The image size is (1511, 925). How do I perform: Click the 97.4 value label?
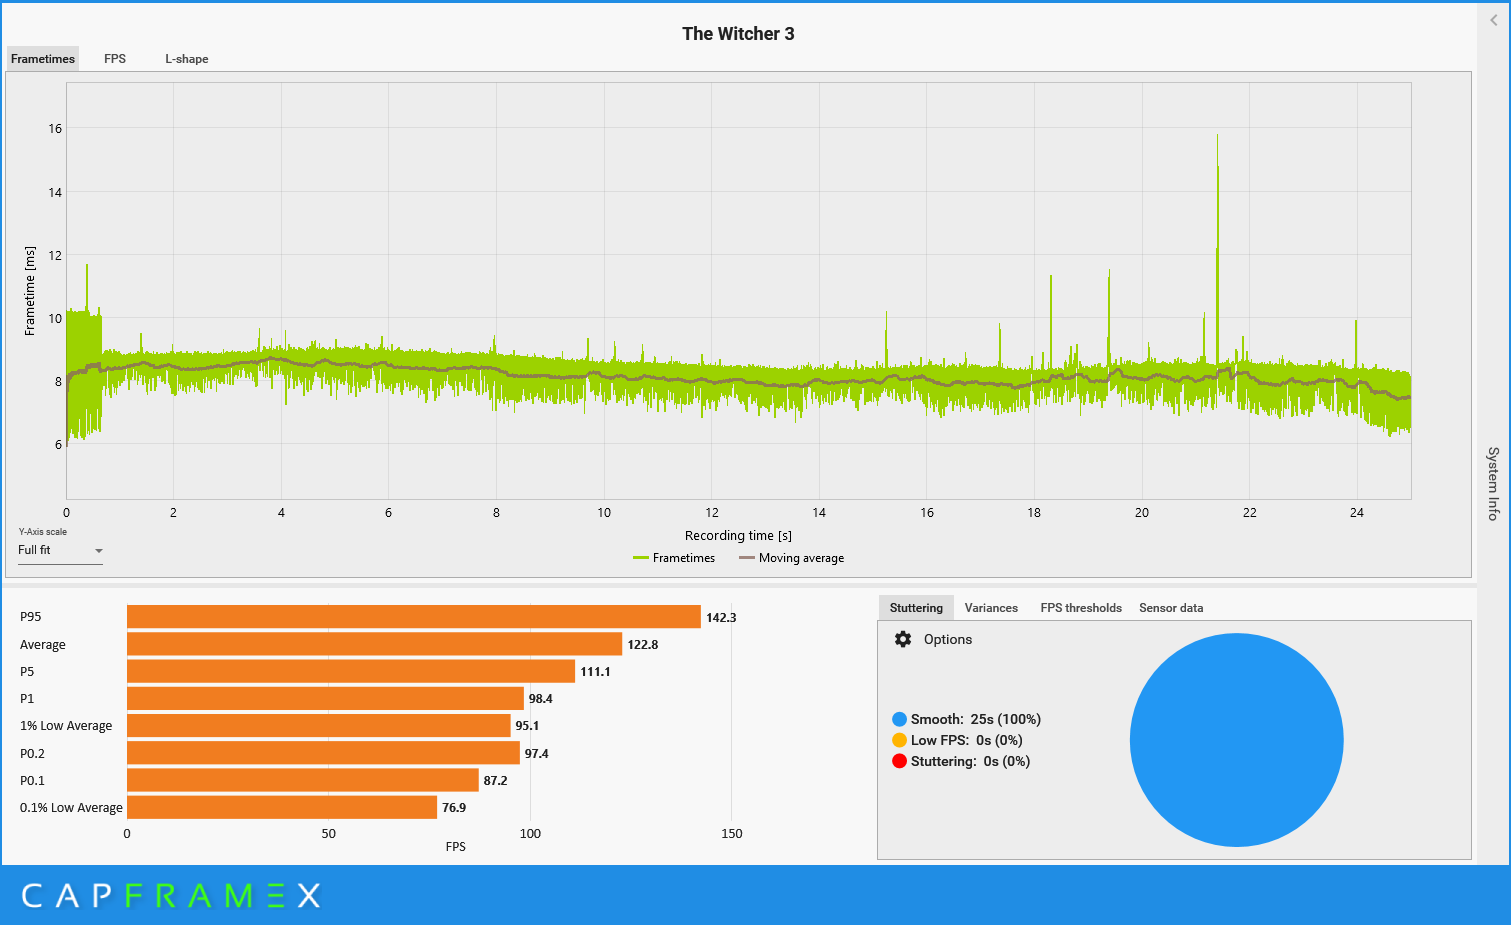pos(537,753)
